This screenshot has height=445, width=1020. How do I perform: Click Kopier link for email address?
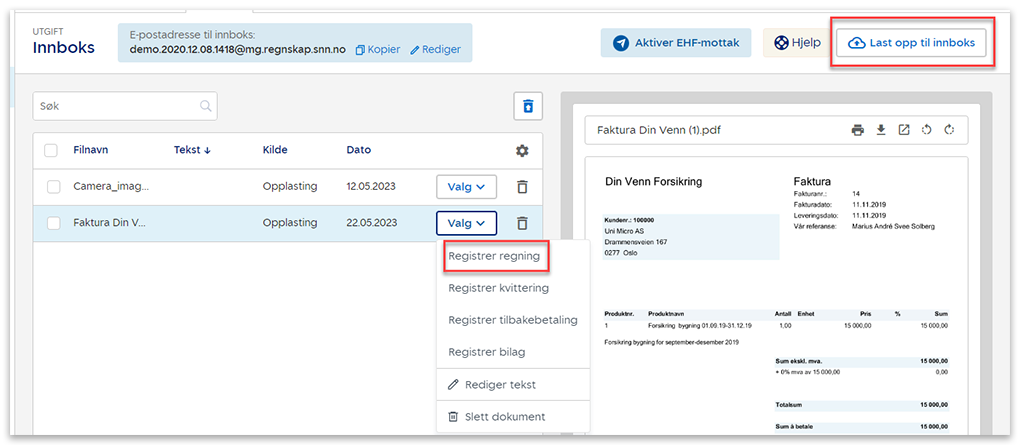coord(376,49)
